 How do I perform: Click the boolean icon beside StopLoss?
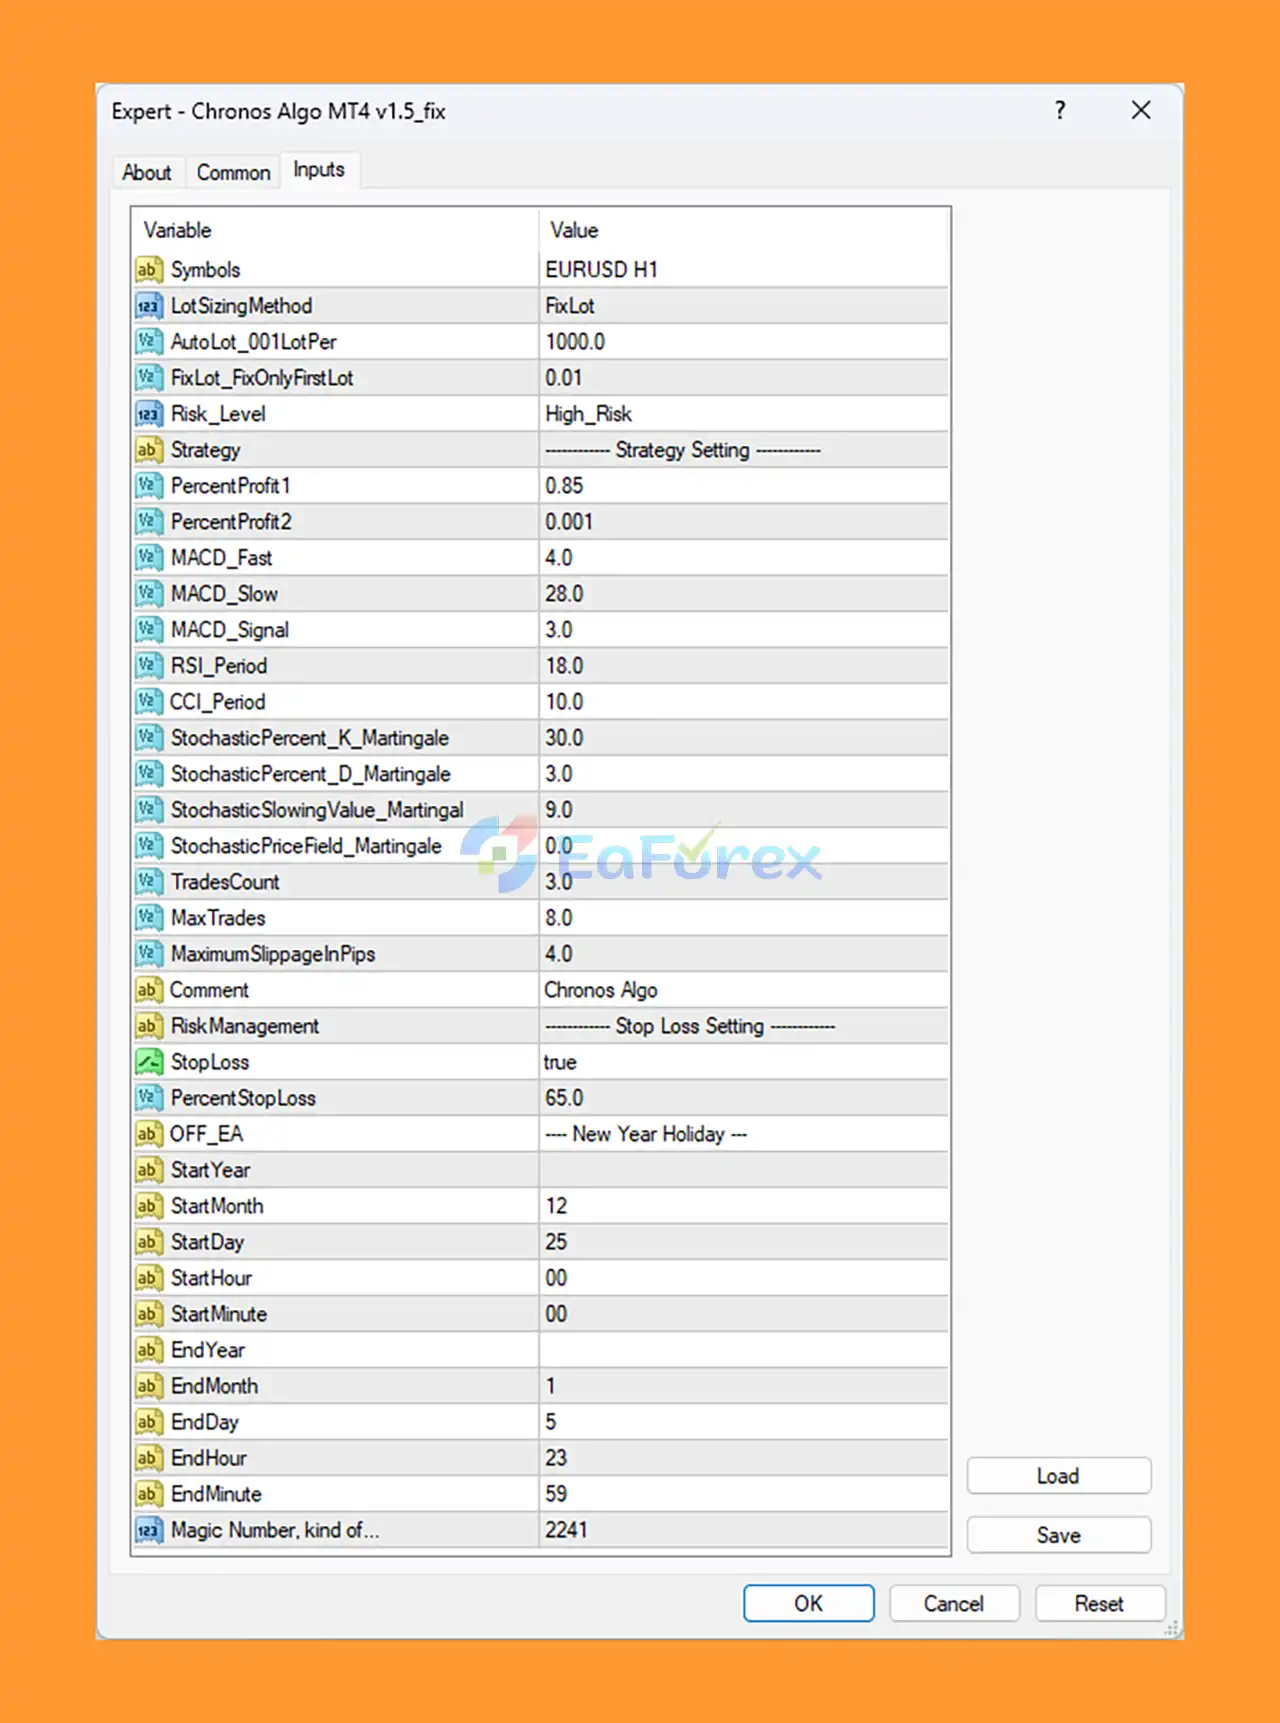[x=148, y=1062]
